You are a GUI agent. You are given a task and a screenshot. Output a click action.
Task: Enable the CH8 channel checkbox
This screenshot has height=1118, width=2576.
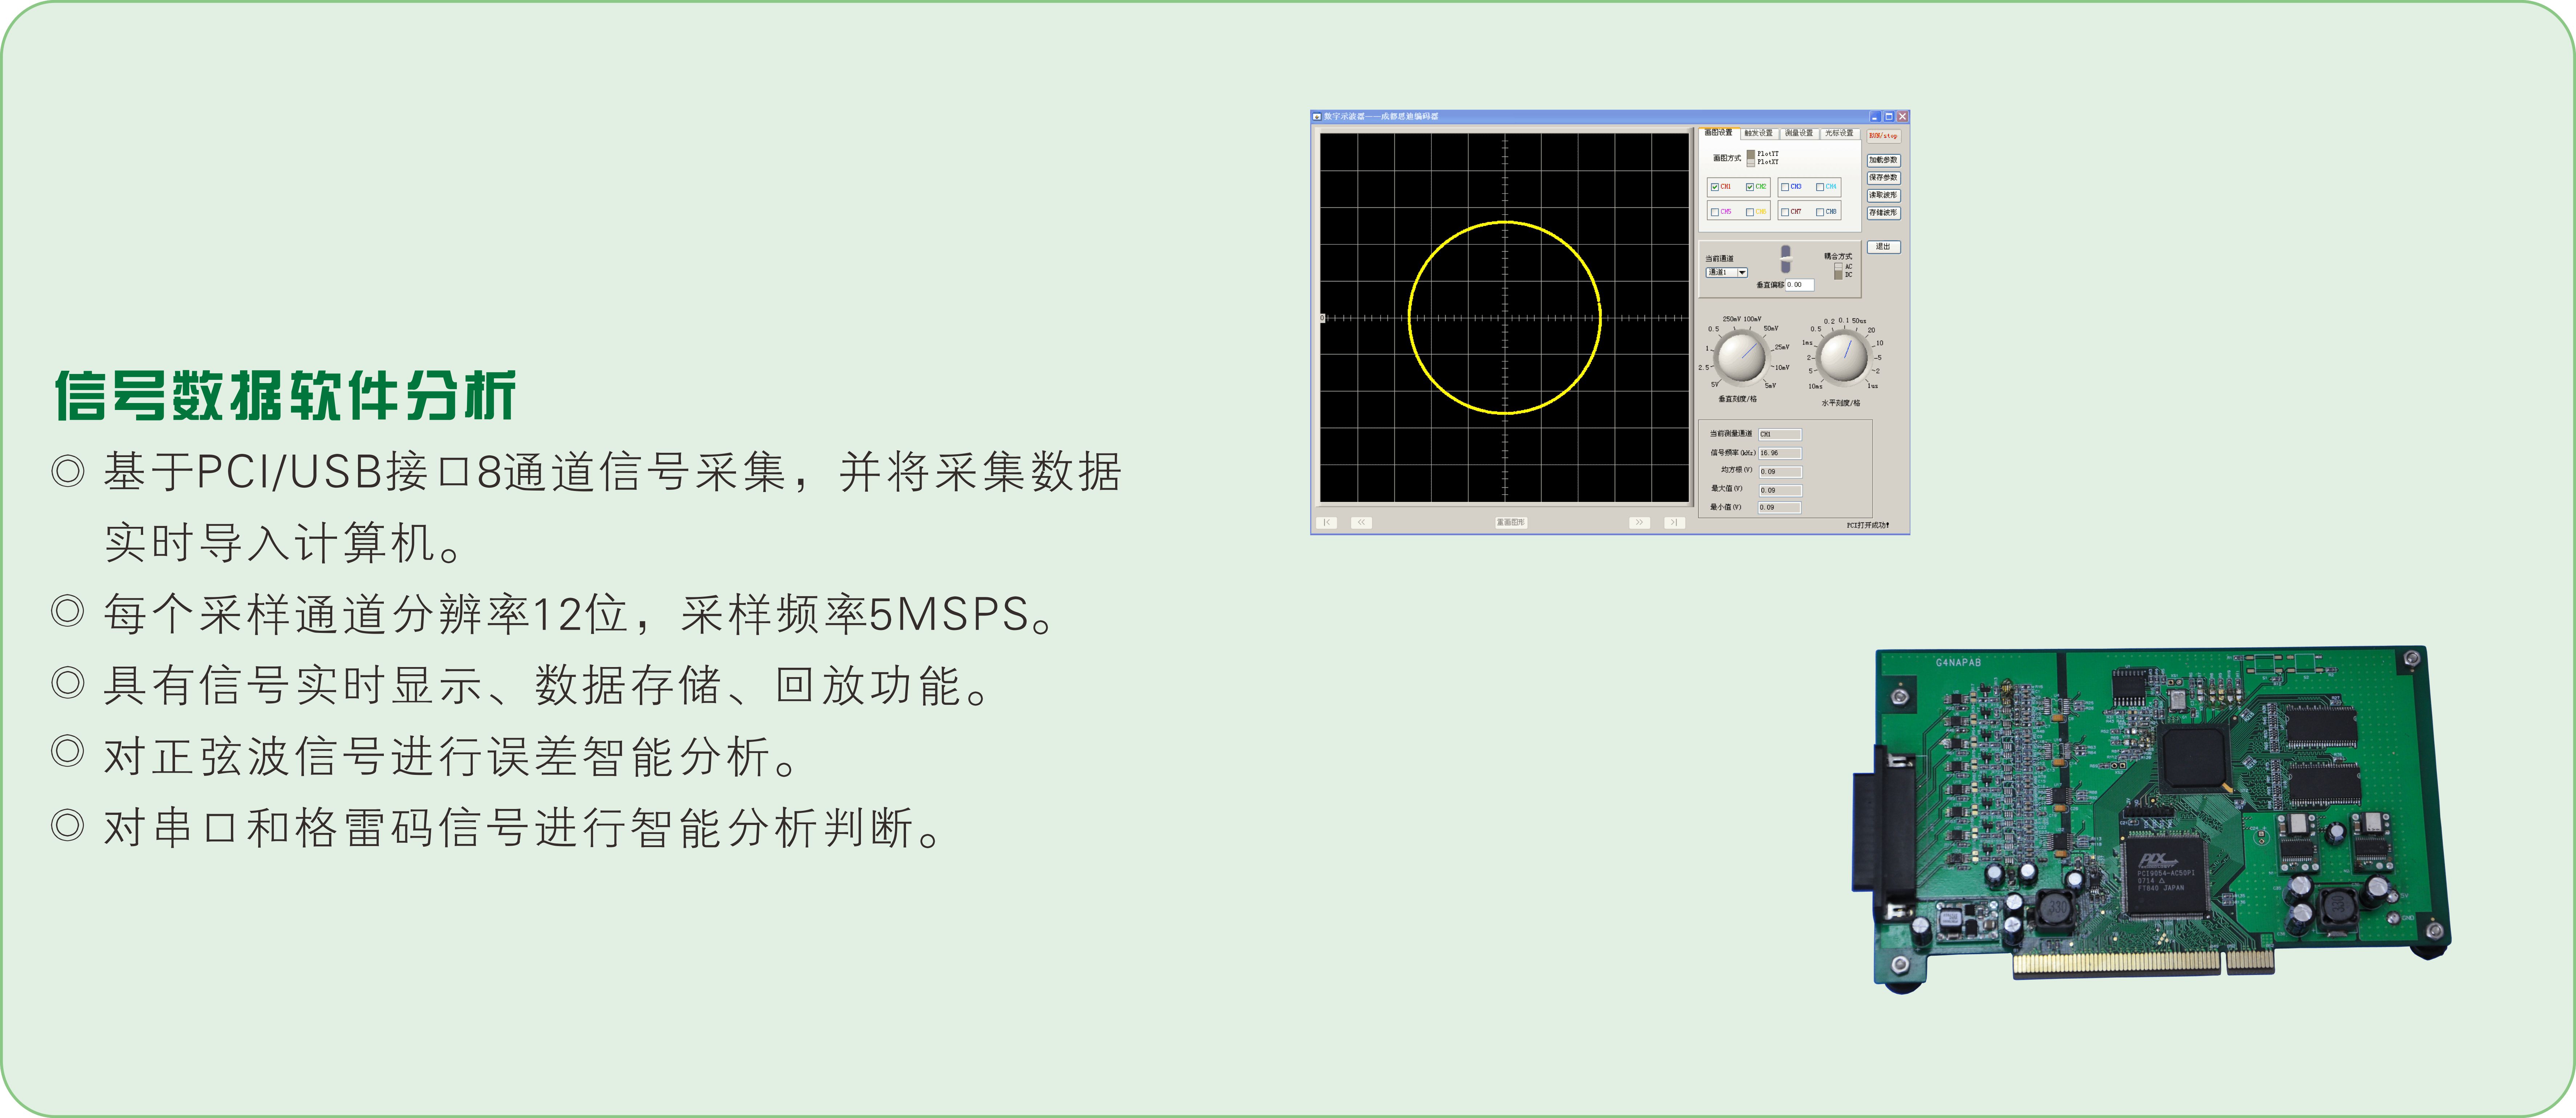click(1820, 212)
